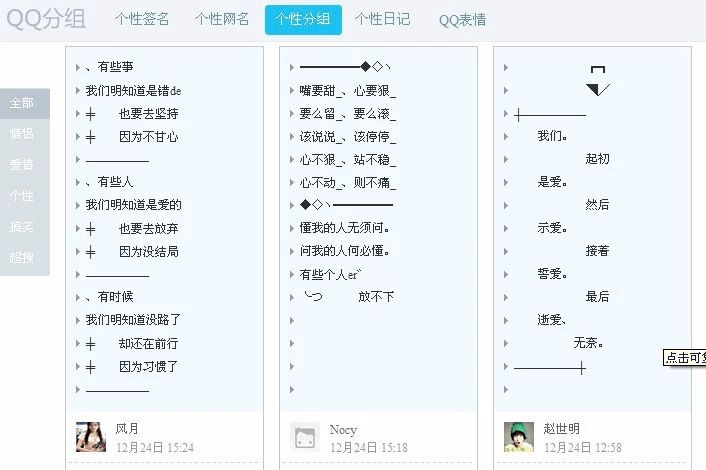The image size is (706, 470).
Task: Select the 搞笑 sidebar category
Action: (x=22, y=226)
